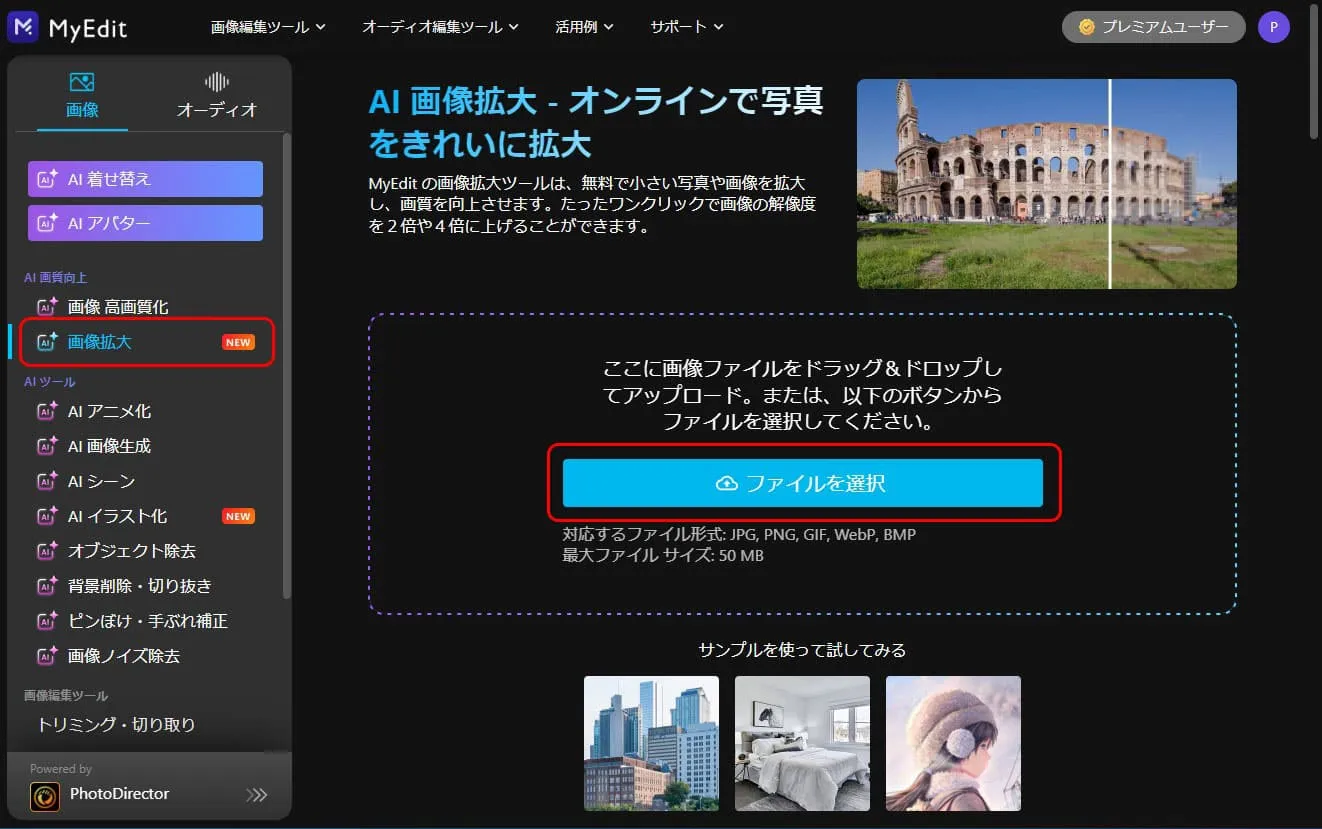Click the 'サンプルを使って試してみる' text
The width and height of the screenshot is (1322, 829).
point(802,650)
